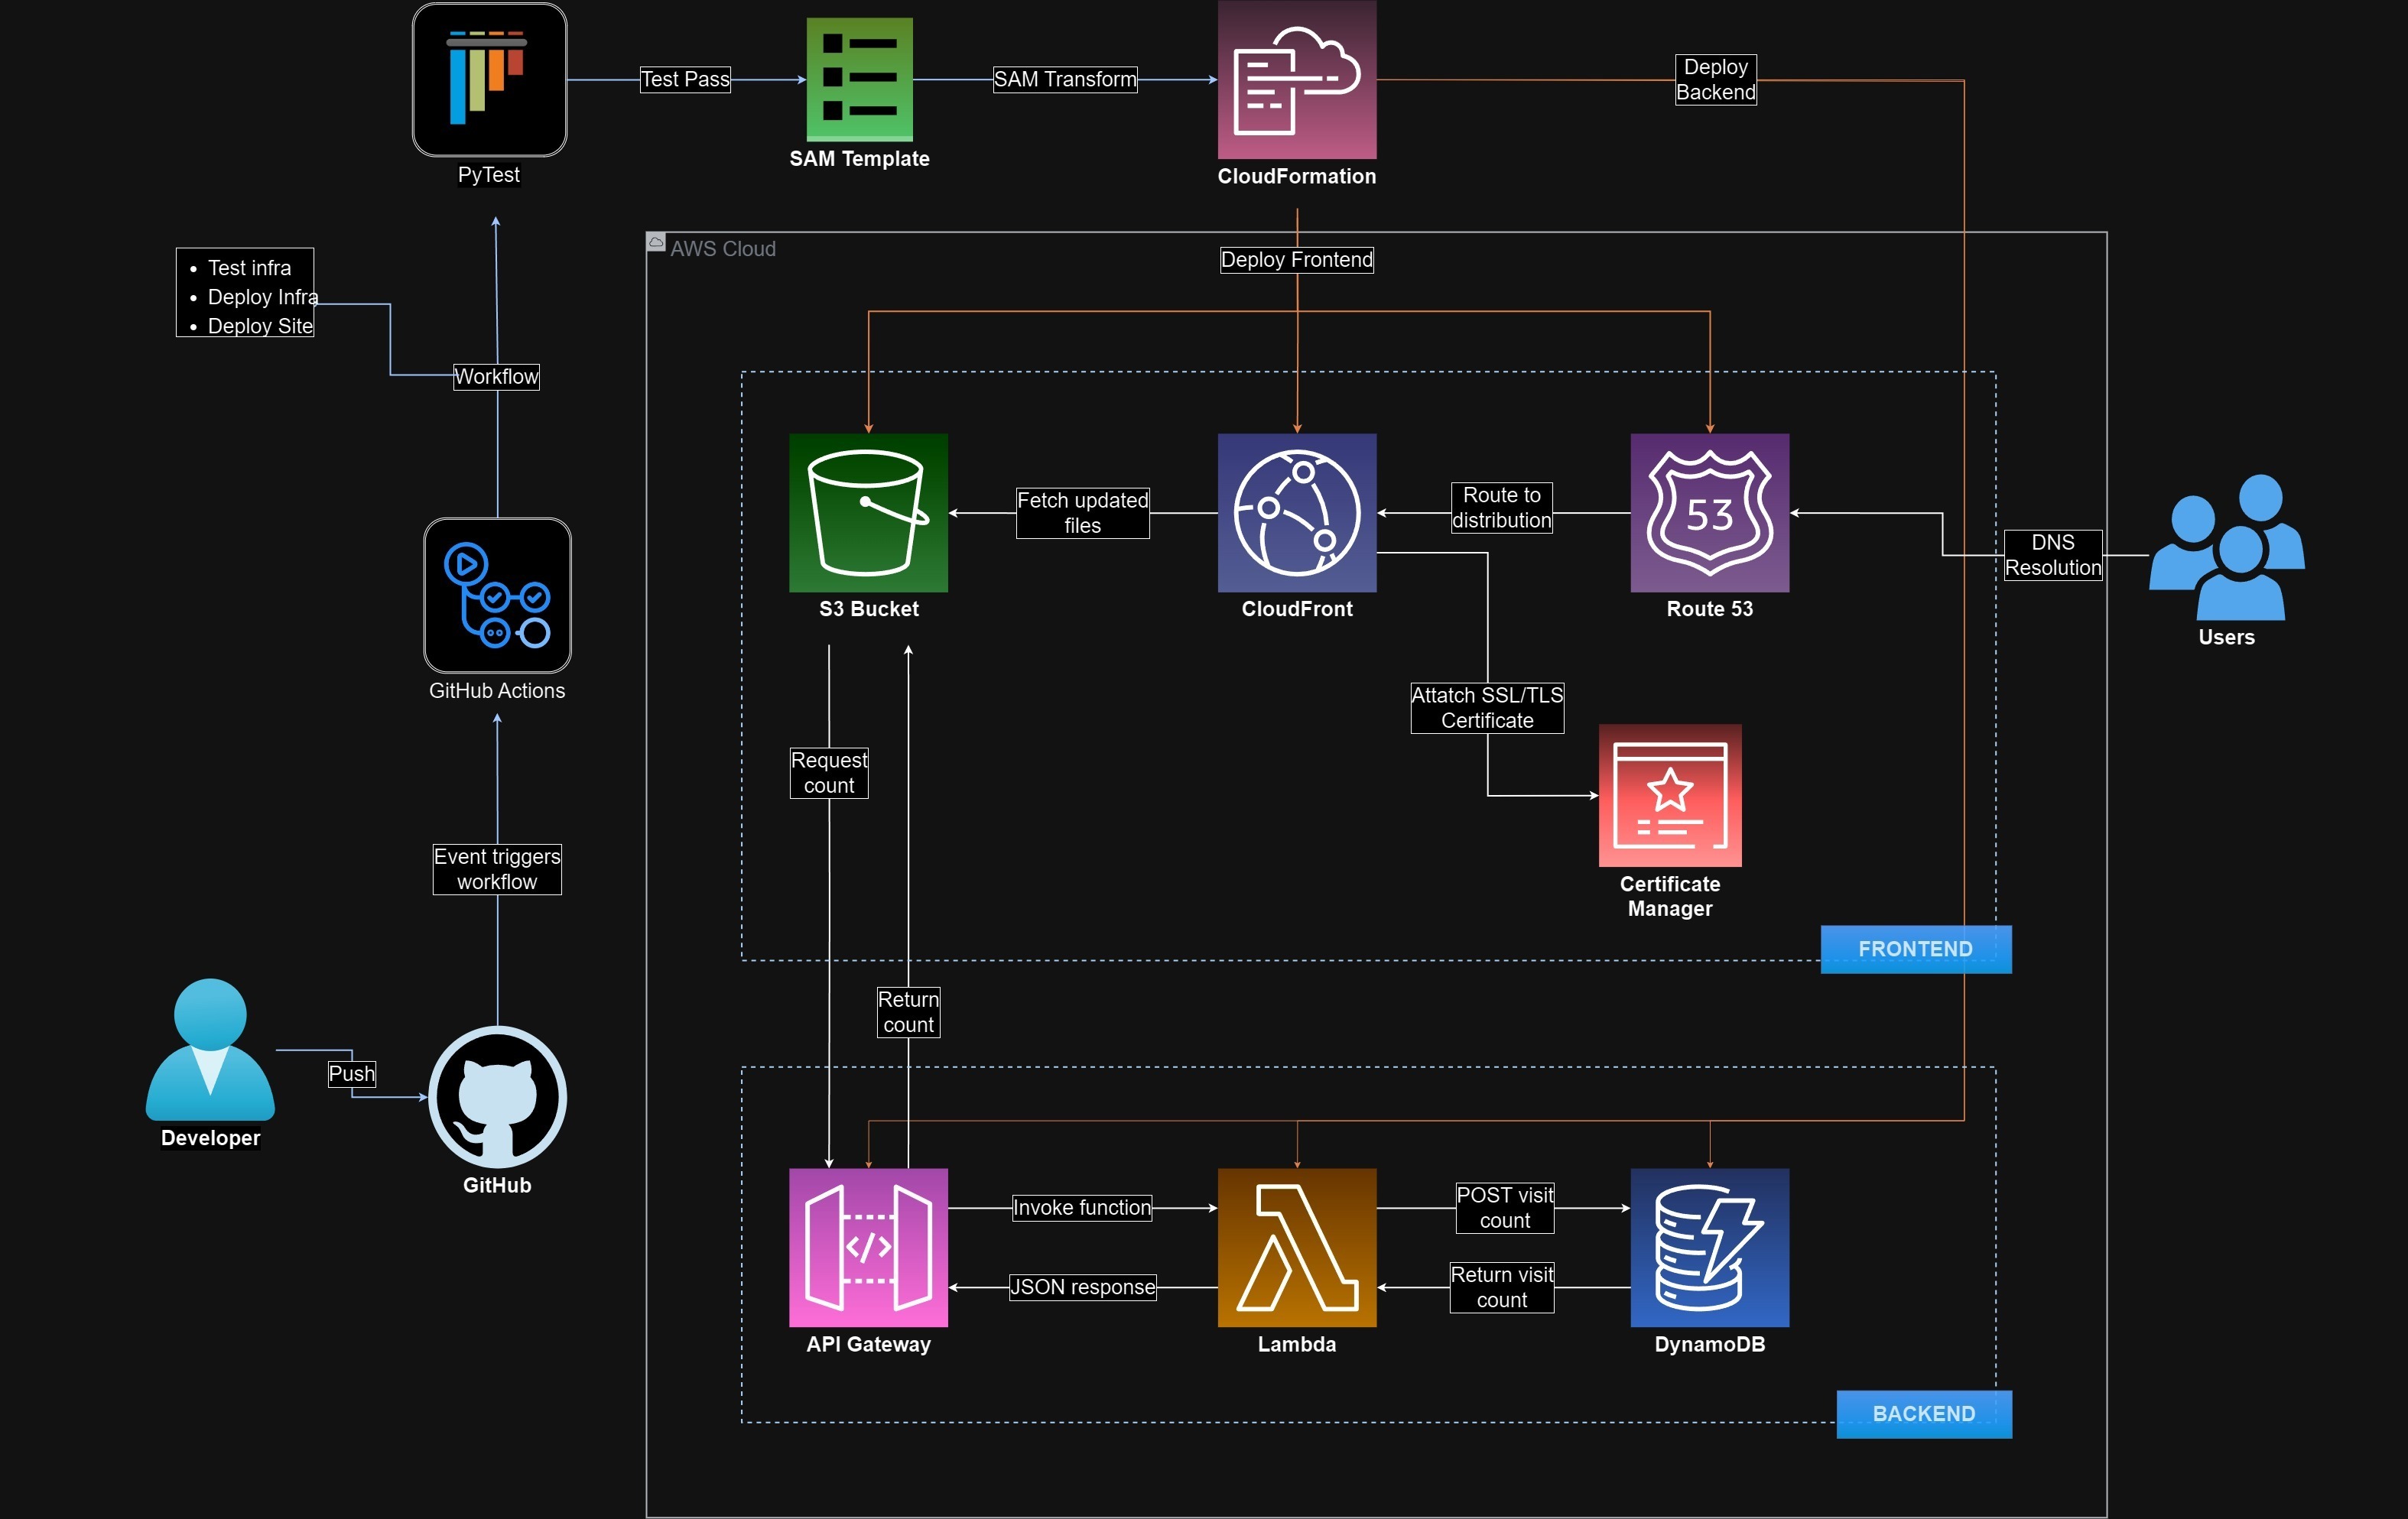Click the DNS Resolution label
The width and height of the screenshot is (2408, 1519).
[x=2052, y=555]
